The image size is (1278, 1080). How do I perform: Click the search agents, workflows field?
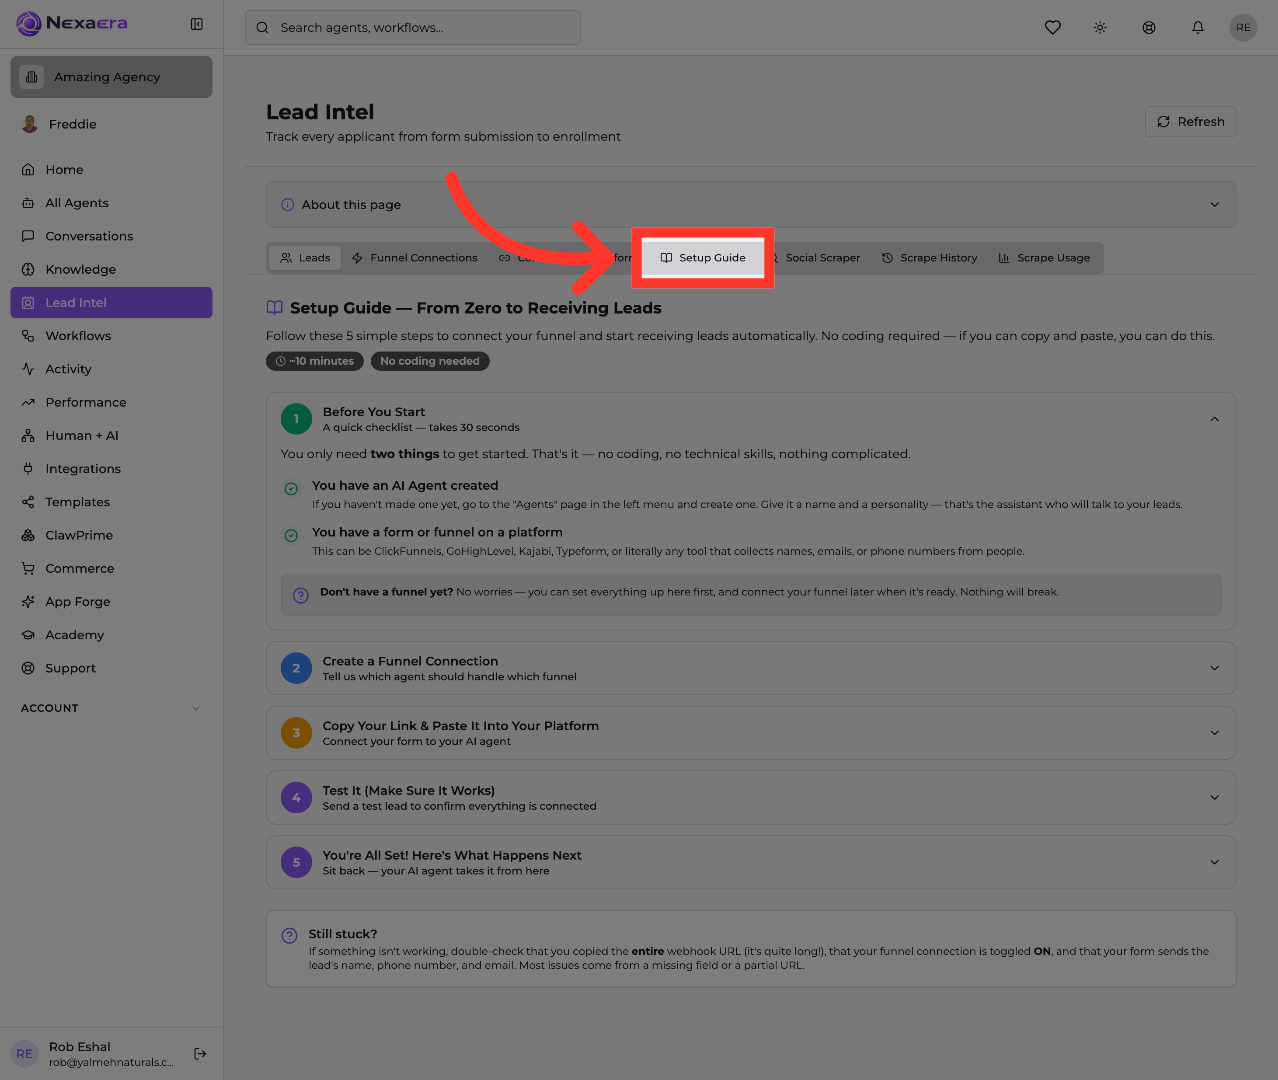(x=413, y=28)
